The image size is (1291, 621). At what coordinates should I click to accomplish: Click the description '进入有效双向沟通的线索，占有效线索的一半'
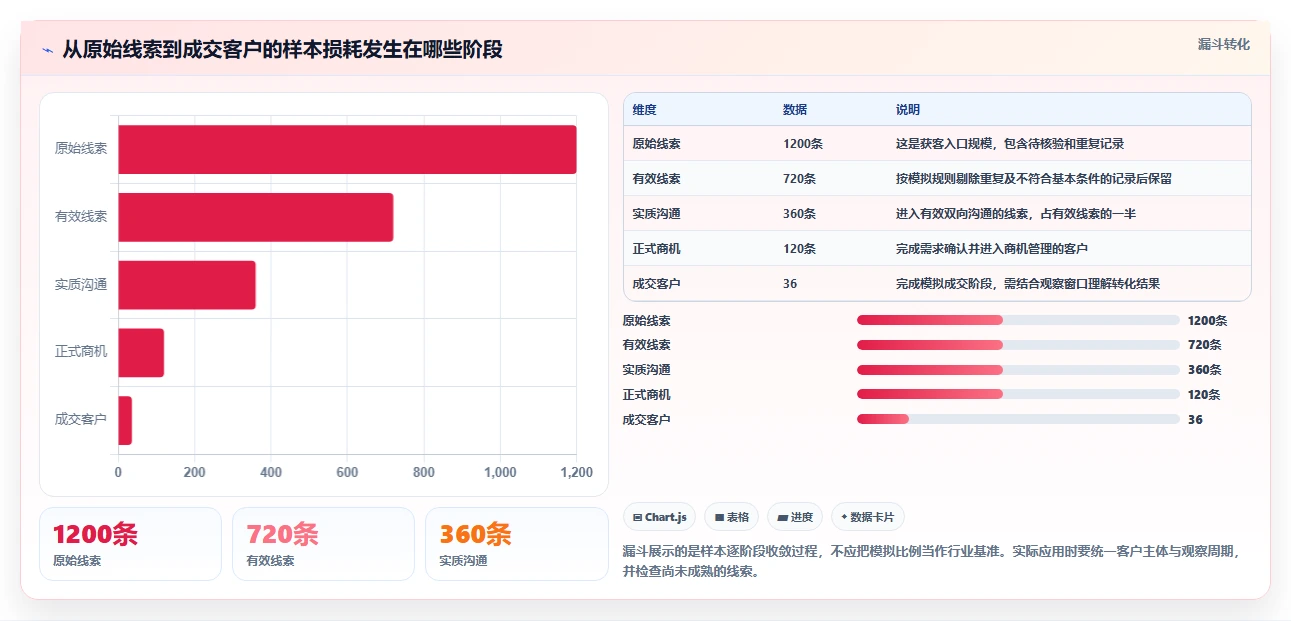coord(1016,214)
